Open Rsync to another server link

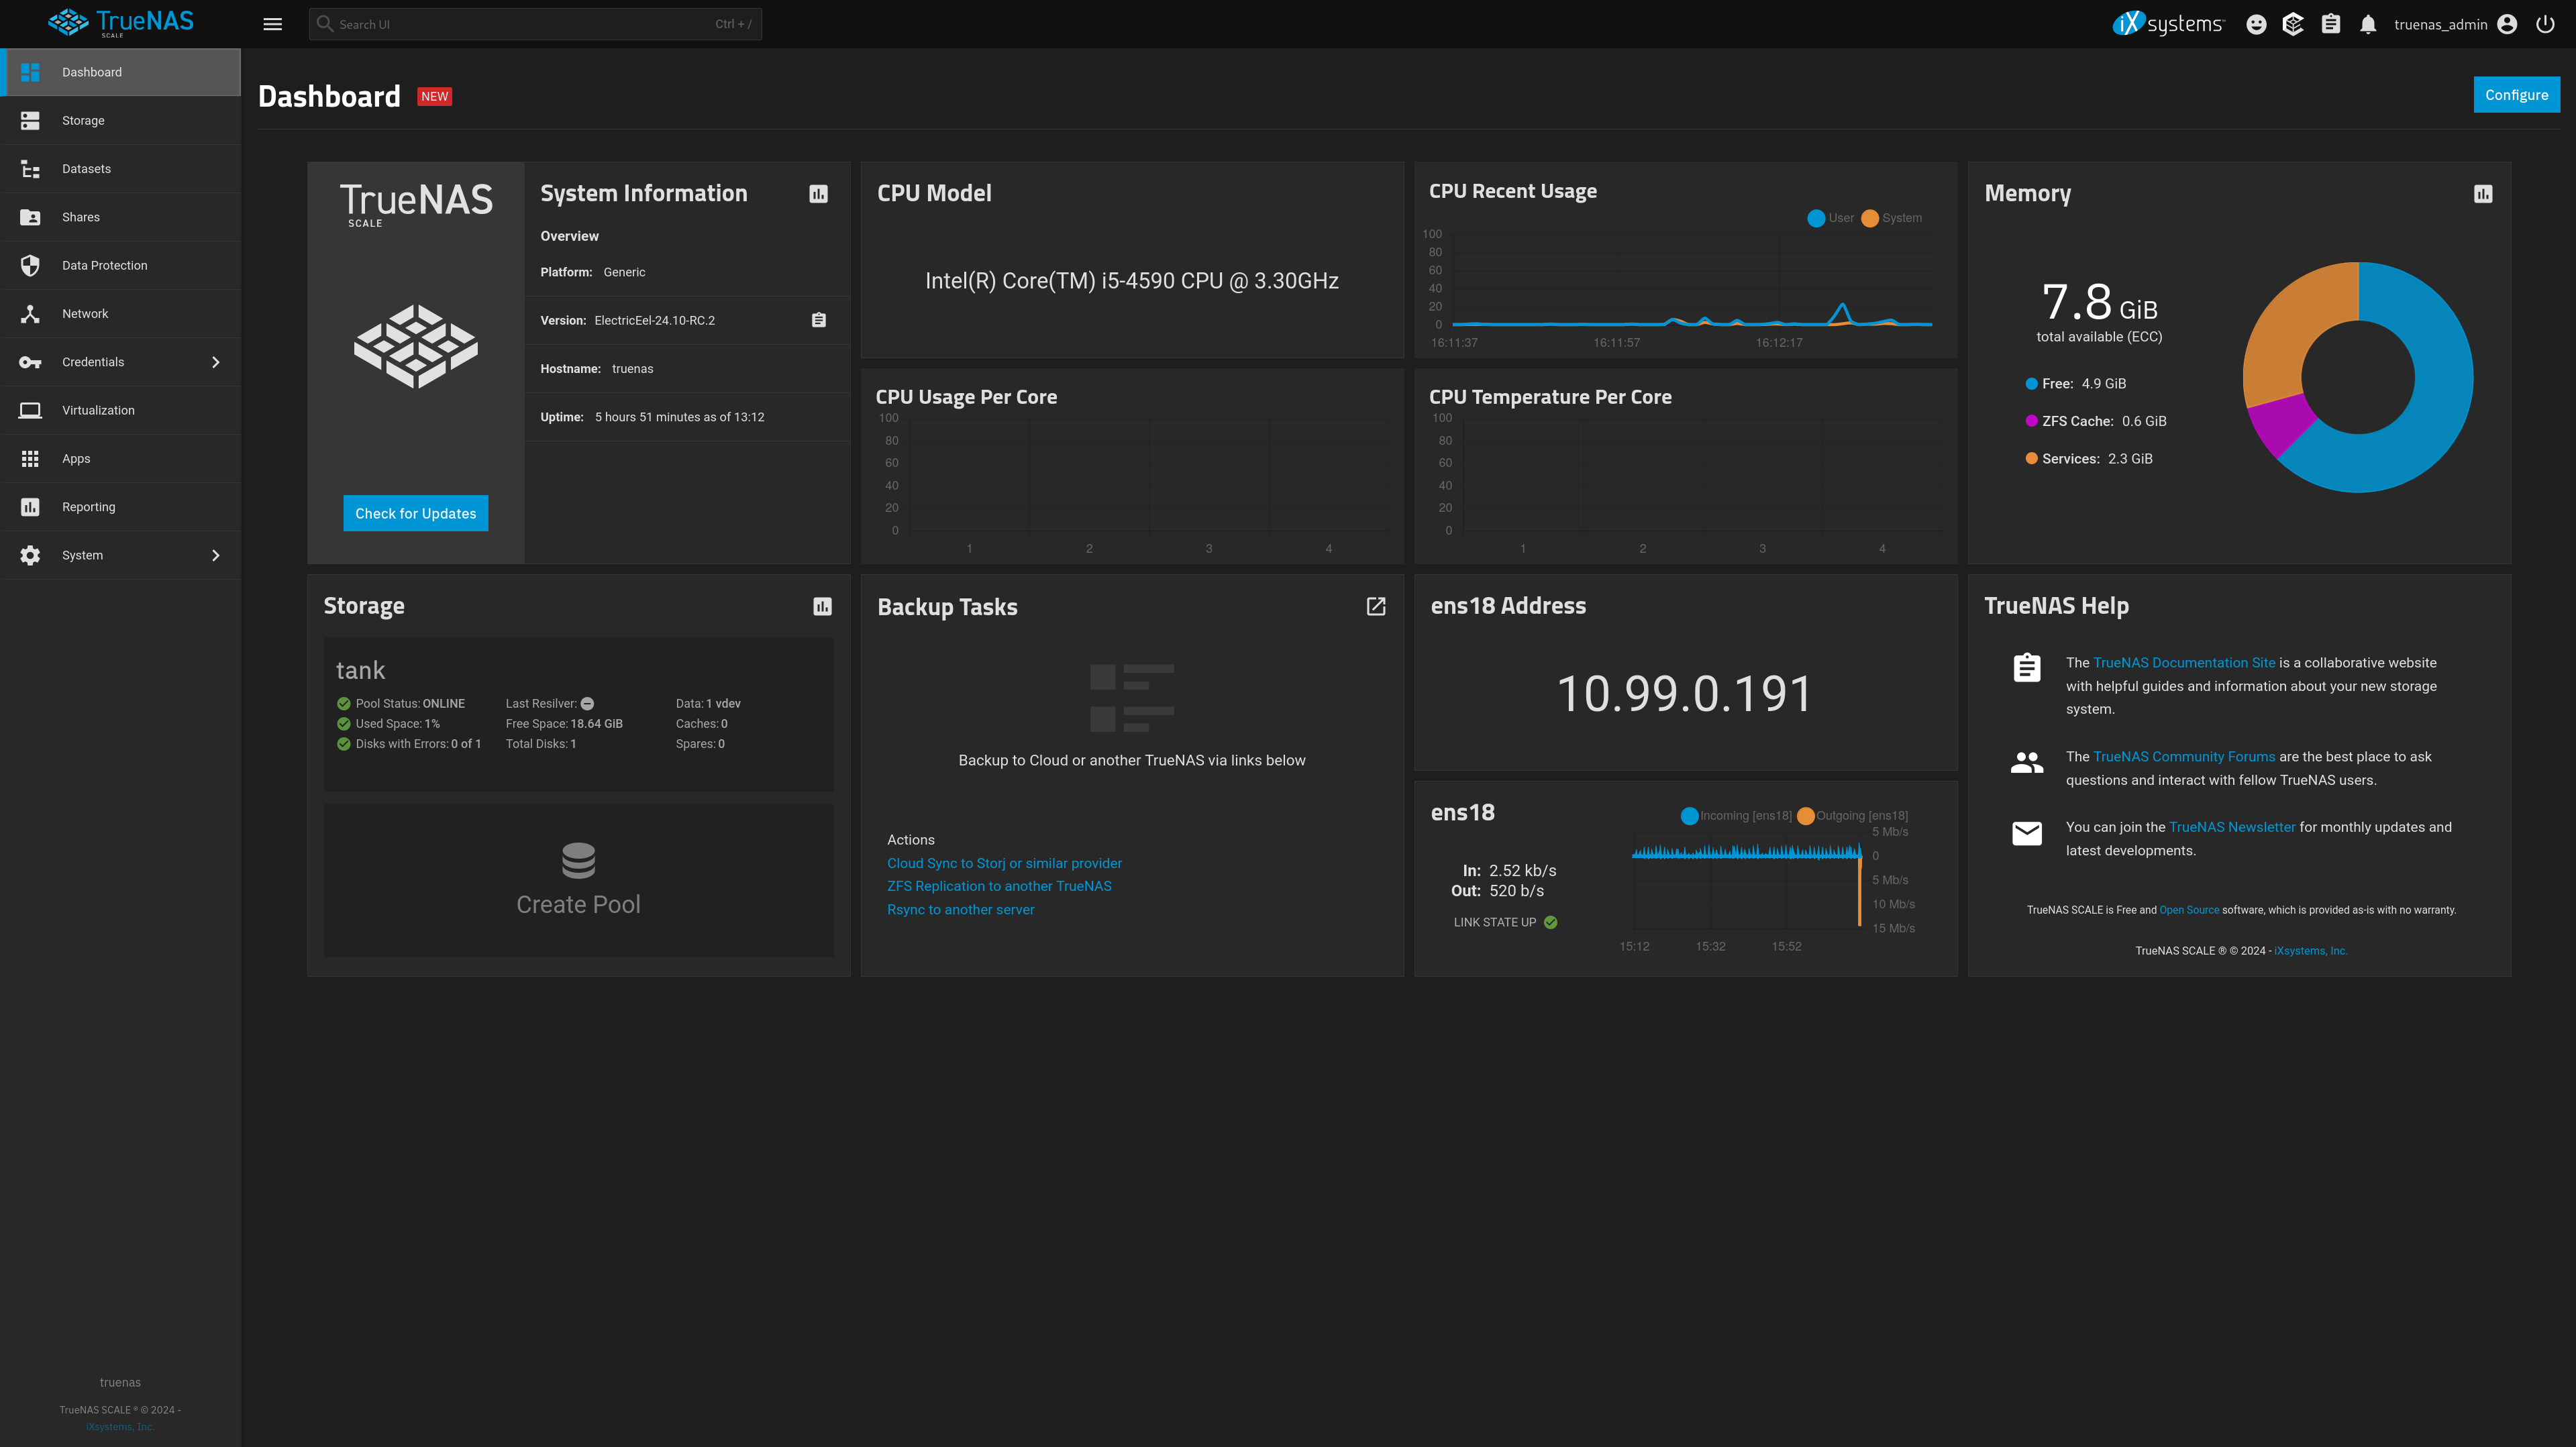click(960, 909)
